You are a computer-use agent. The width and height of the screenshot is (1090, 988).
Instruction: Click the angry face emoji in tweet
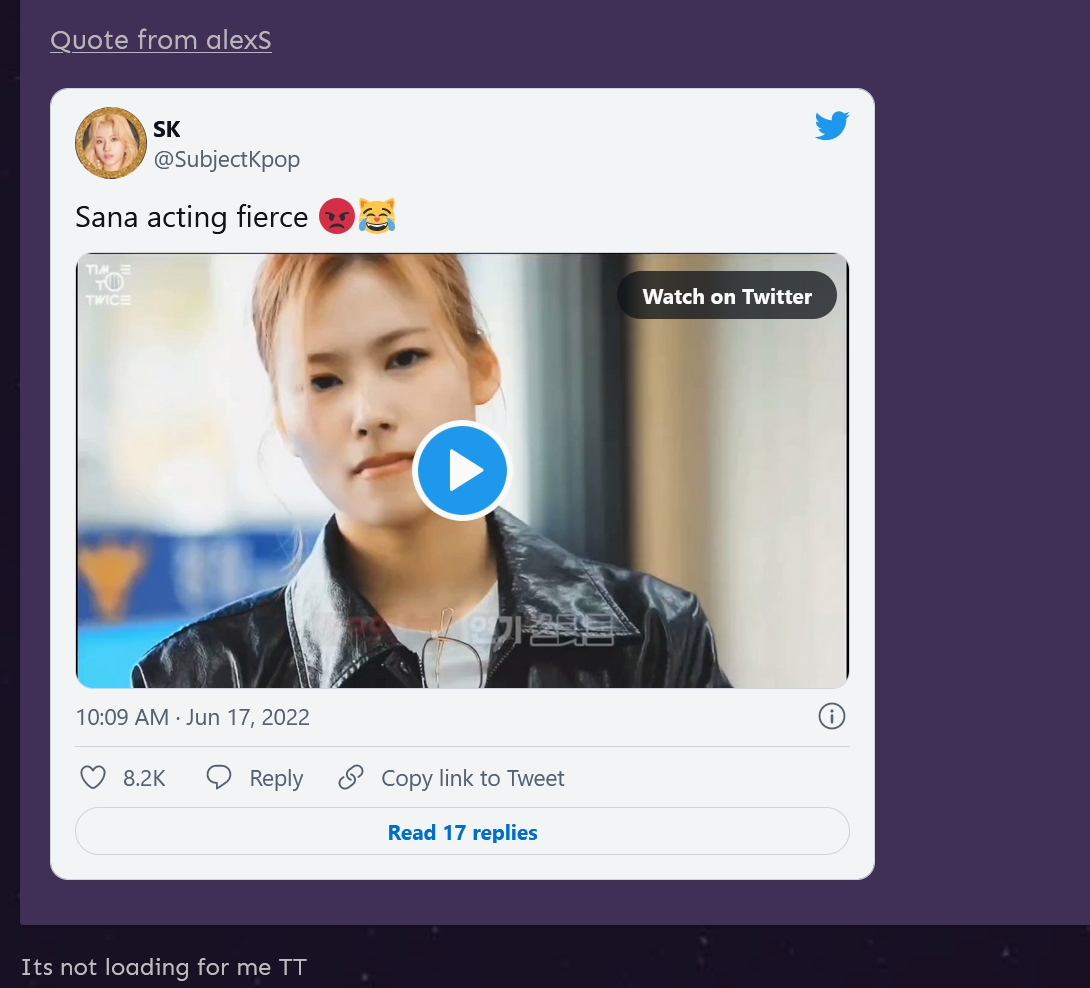pyautogui.click(x=337, y=216)
